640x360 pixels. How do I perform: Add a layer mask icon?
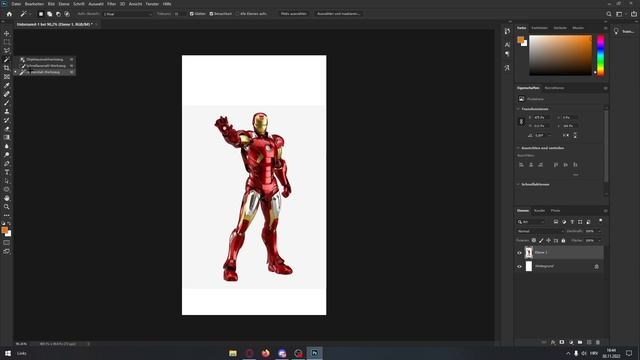click(562, 342)
